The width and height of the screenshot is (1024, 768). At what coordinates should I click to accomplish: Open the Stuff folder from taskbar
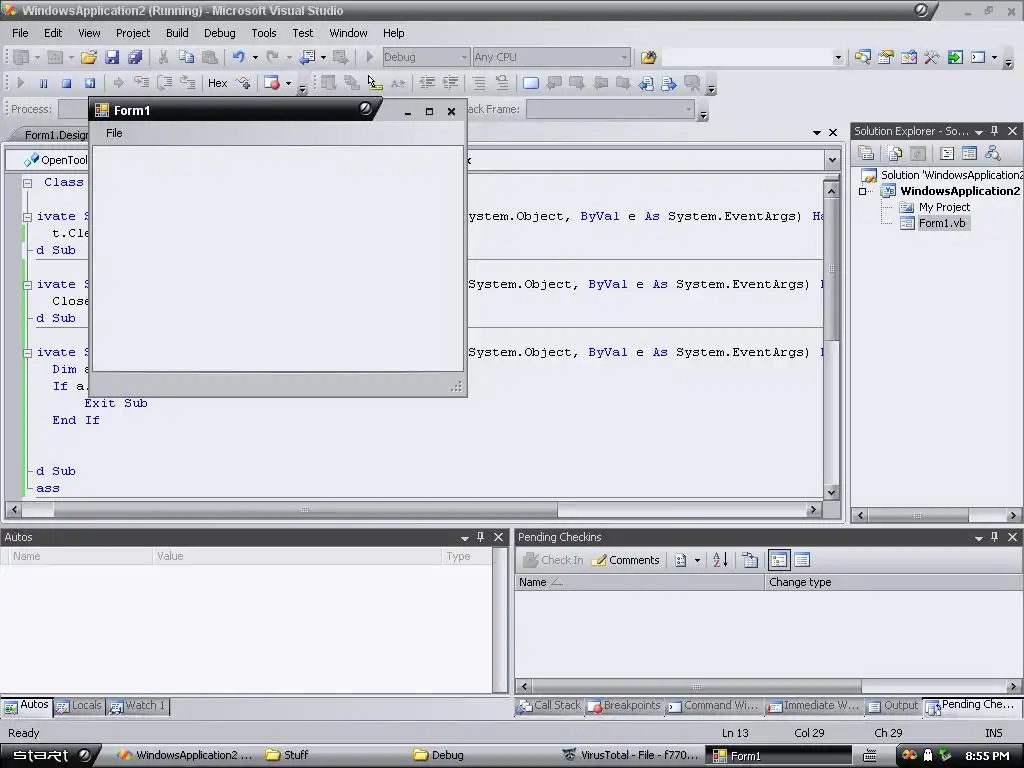point(287,756)
